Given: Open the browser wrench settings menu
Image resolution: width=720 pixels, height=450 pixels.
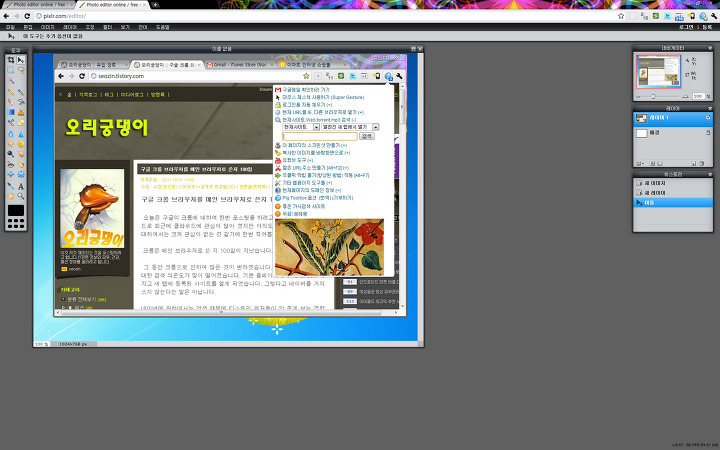Looking at the screenshot, I should tap(714, 16).
